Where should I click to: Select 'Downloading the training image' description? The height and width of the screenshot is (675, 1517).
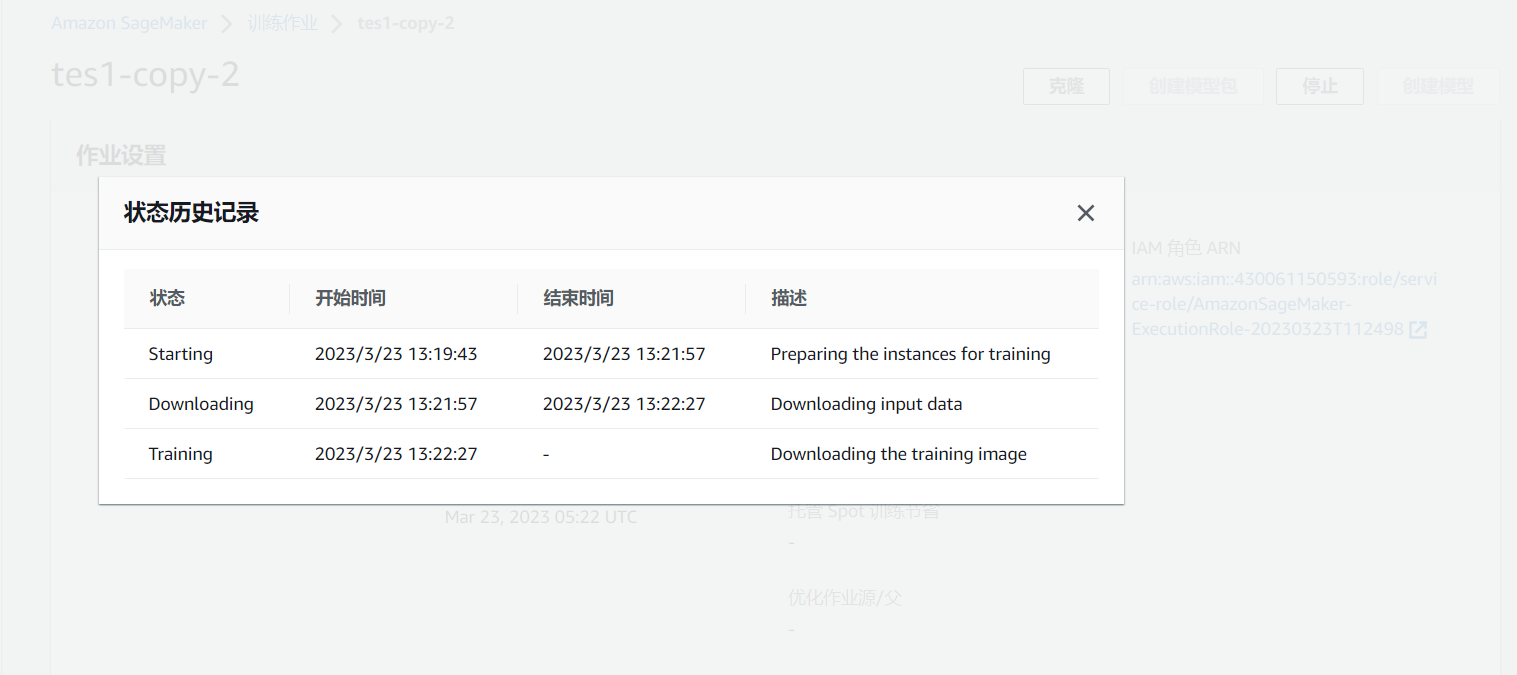[898, 454]
